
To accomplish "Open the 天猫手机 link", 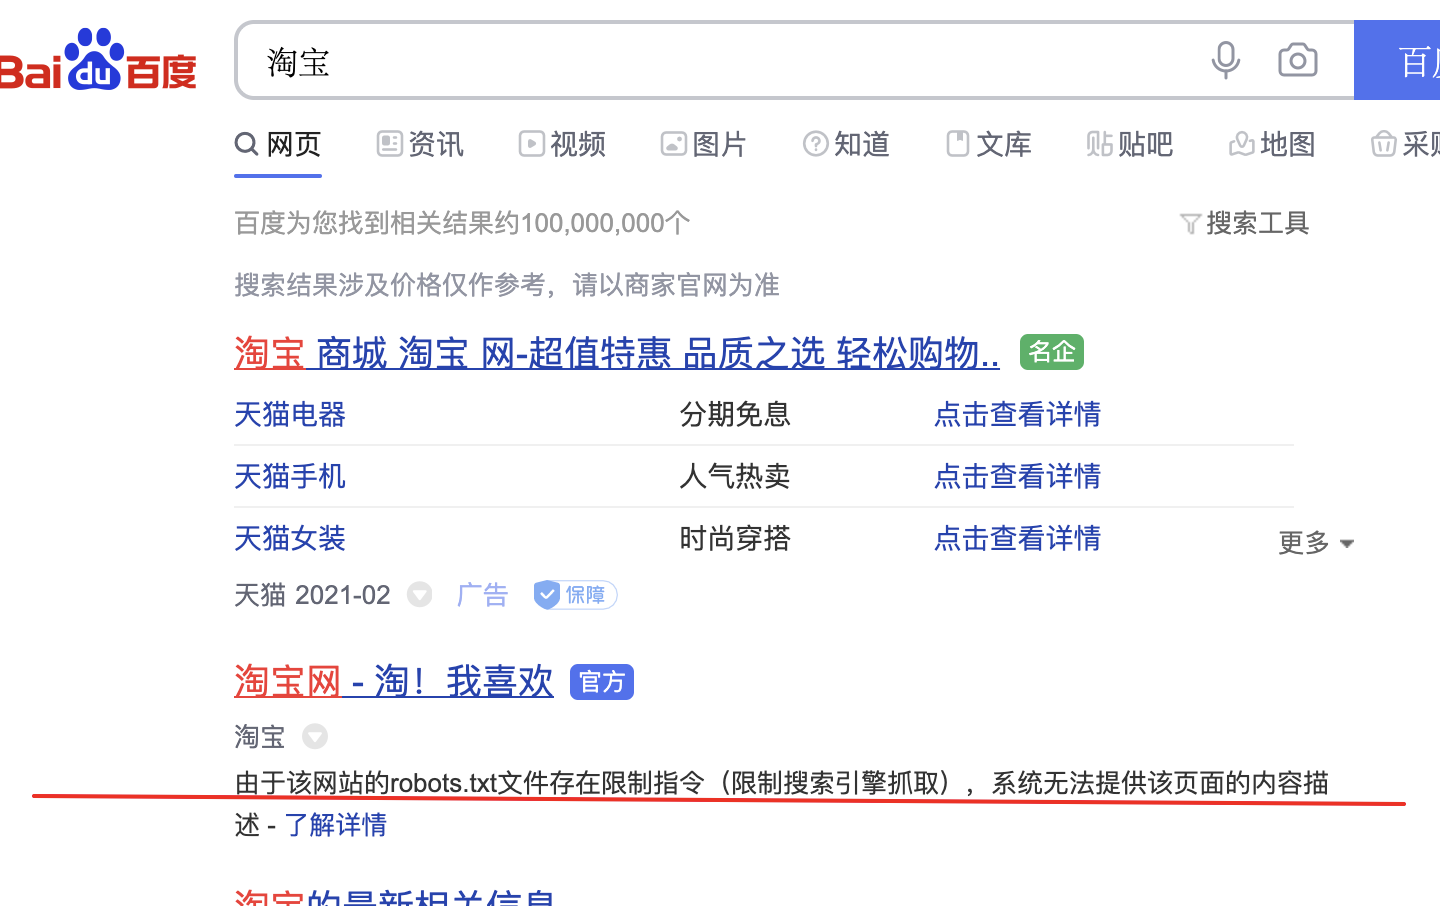I will [x=290, y=476].
